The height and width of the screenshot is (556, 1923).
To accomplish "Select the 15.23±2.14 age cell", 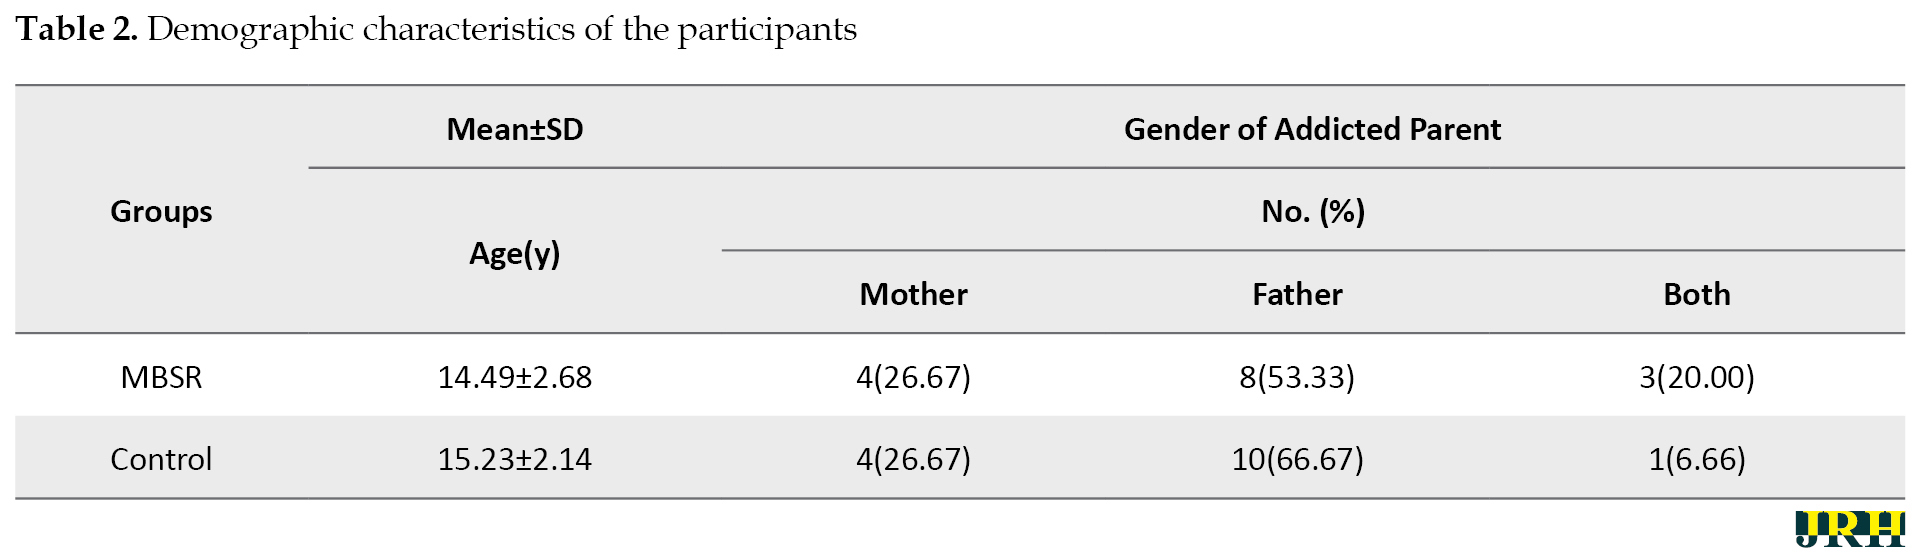I will (x=515, y=459).
